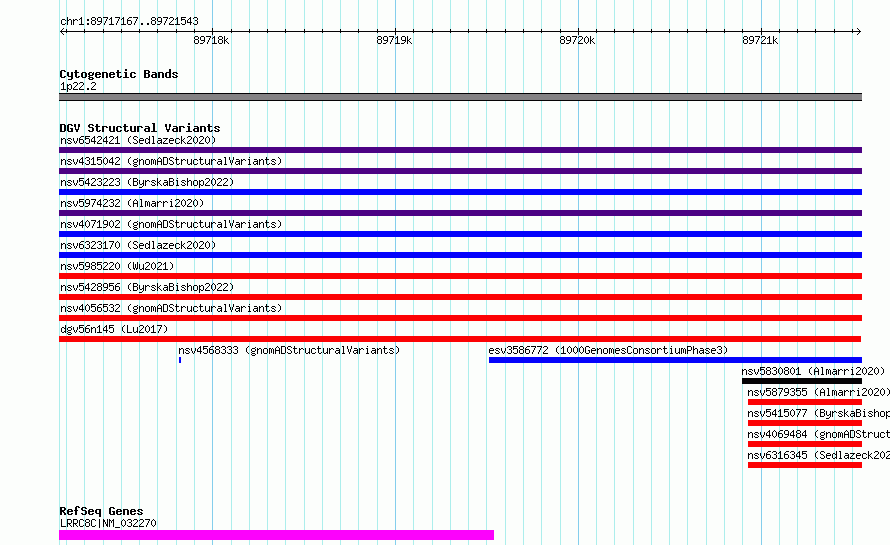Viewport: 890px width, 545px height.
Task: Click the nsv5415077 ByrskaBishop label
Action: point(818,413)
